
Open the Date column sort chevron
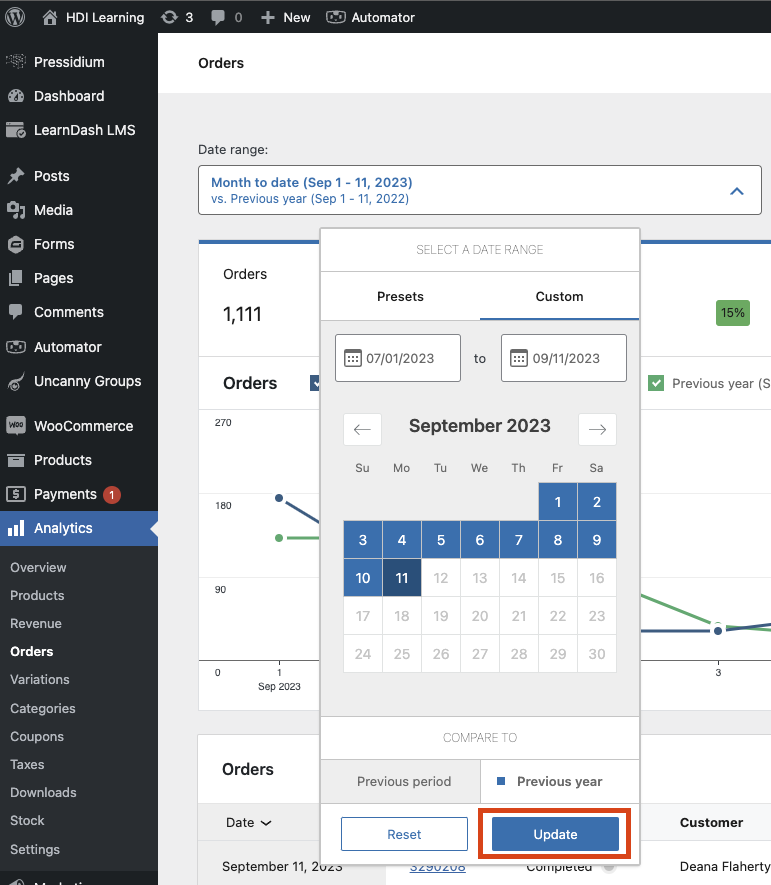coord(266,823)
